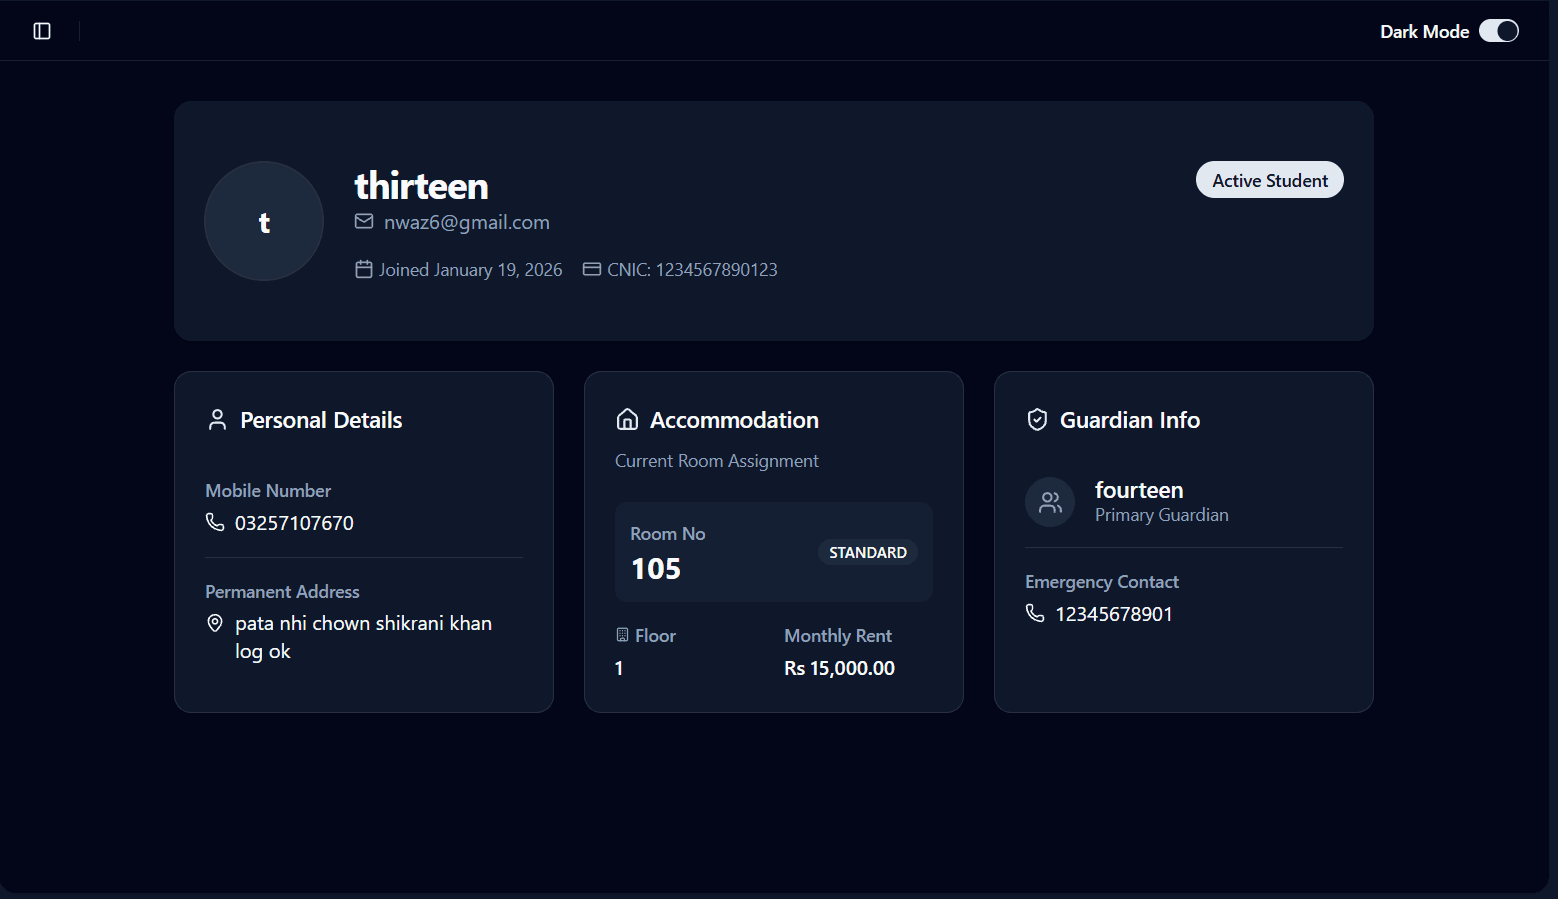Click the calendar icon next to Joined date
Image resolution: width=1558 pixels, height=899 pixels.
pos(364,269)
